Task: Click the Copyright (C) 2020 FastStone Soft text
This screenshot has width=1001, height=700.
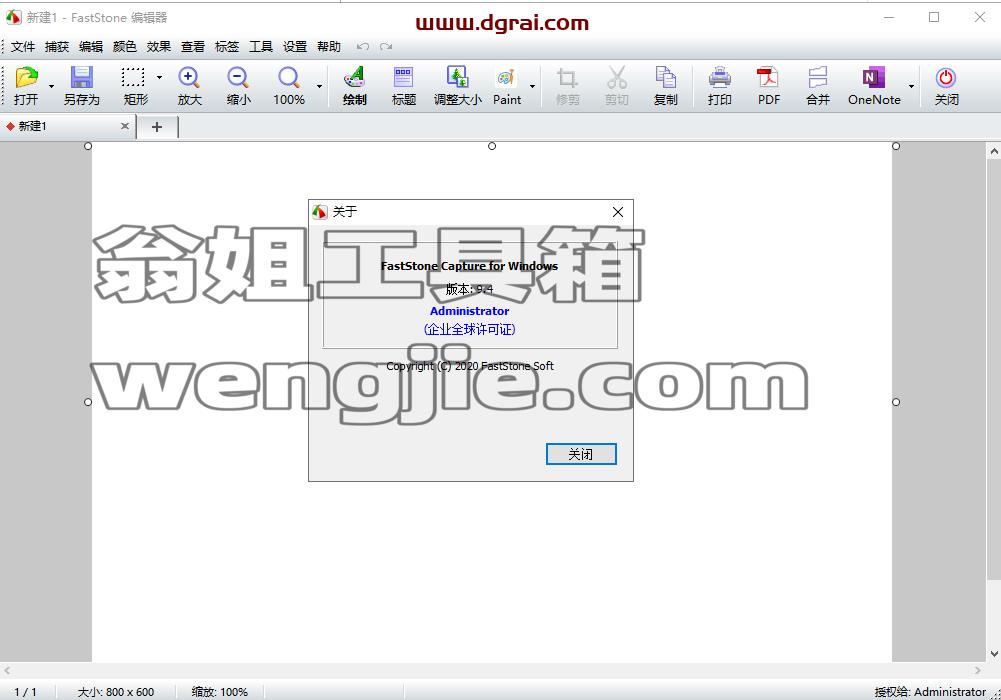Action: [x=470, y=366]
